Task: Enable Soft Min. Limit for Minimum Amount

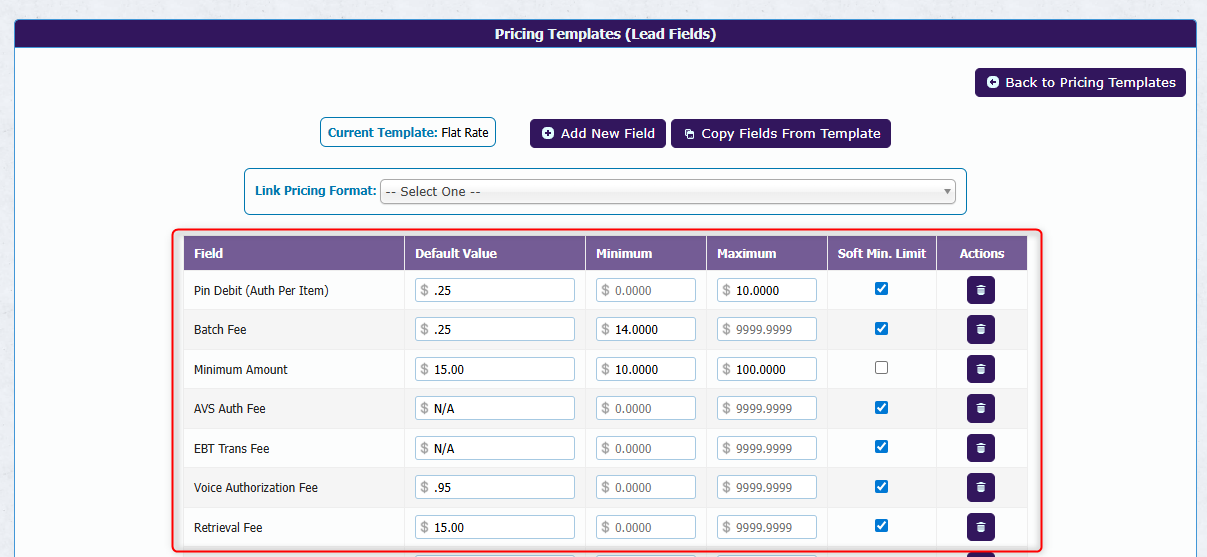Action: (x=881, y=367)
